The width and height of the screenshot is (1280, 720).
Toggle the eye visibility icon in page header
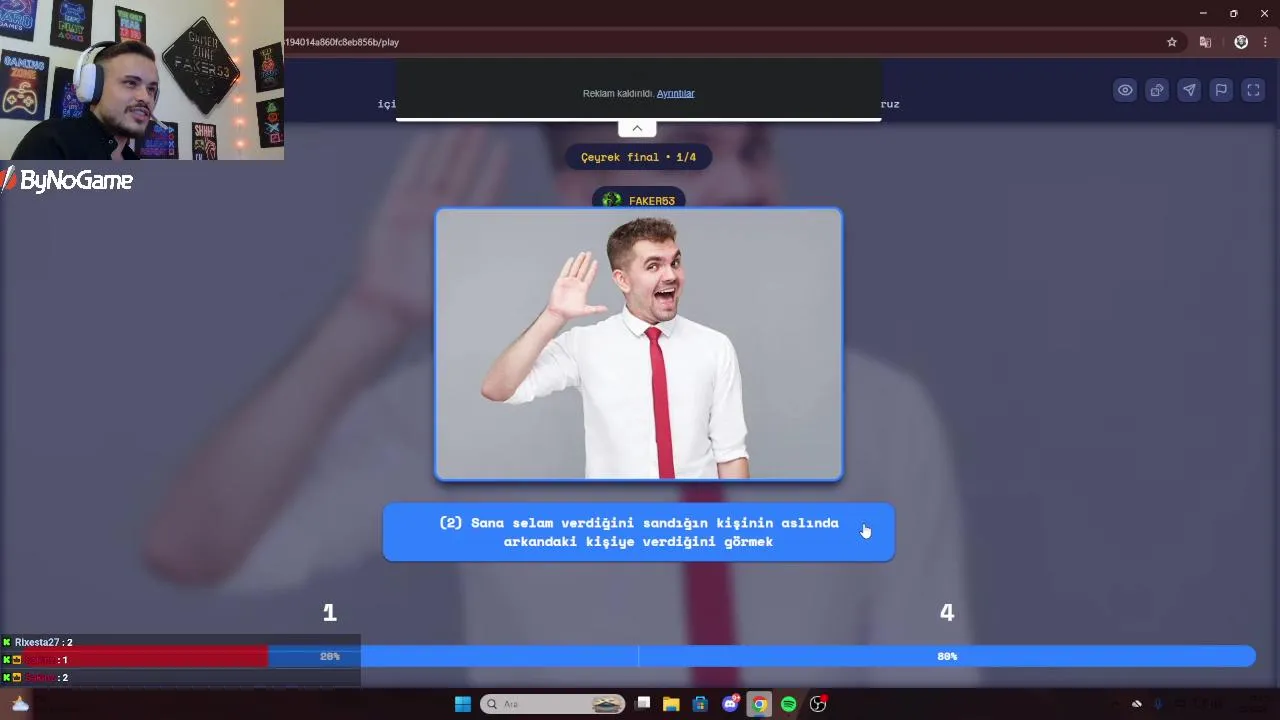click(1125, 90)
